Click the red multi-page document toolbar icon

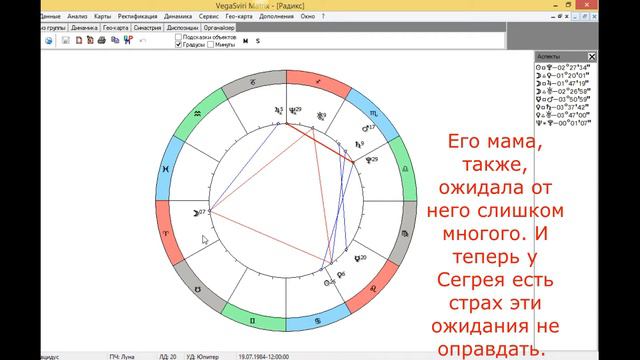90,40
